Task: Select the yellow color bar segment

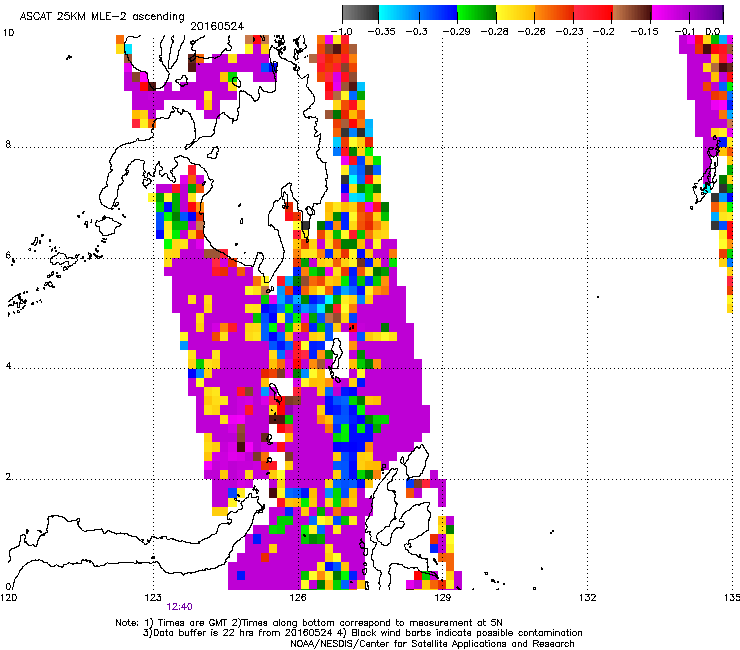Action: tap(515, 12)
